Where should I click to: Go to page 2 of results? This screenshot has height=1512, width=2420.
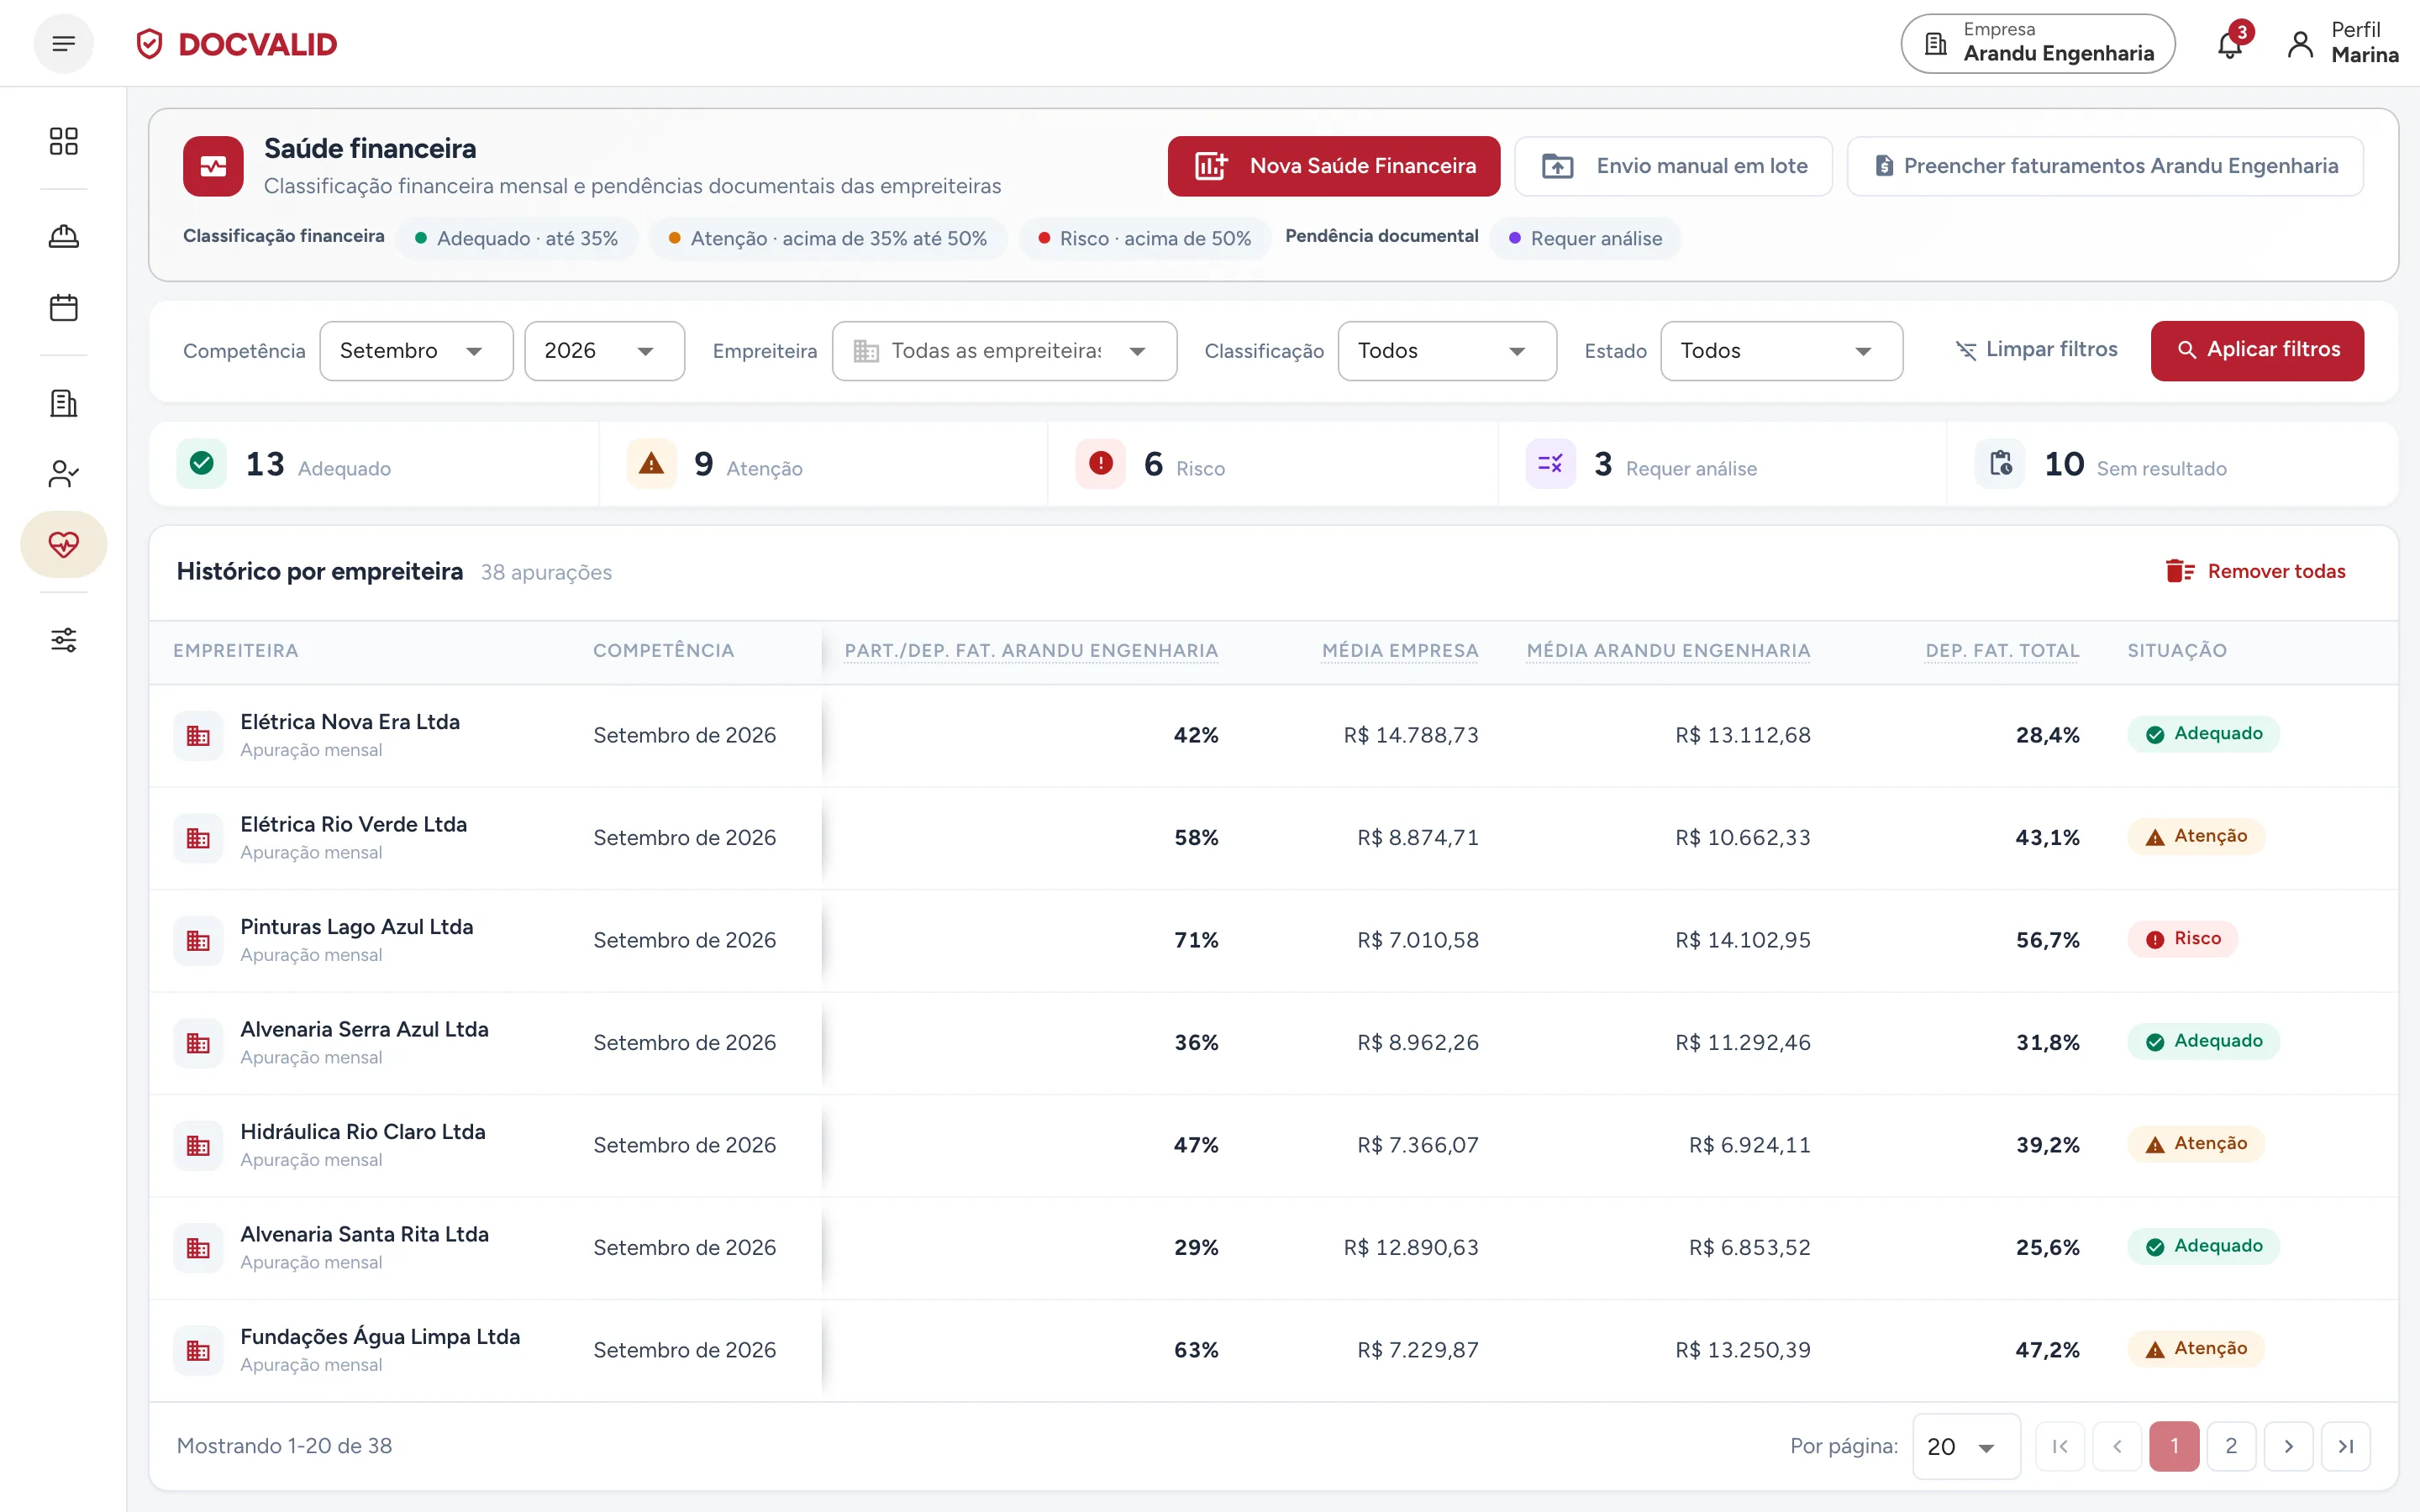tap(2231, 1446)
